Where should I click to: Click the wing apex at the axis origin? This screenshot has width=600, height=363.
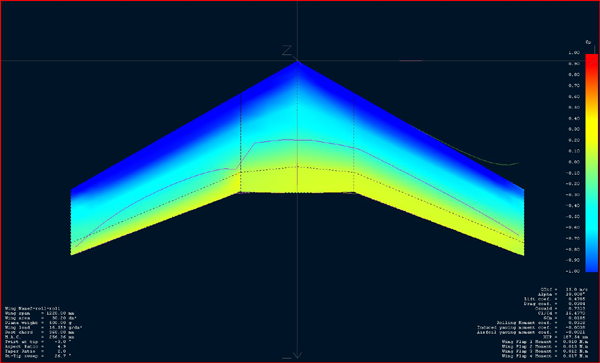click(x=298, y=61)
